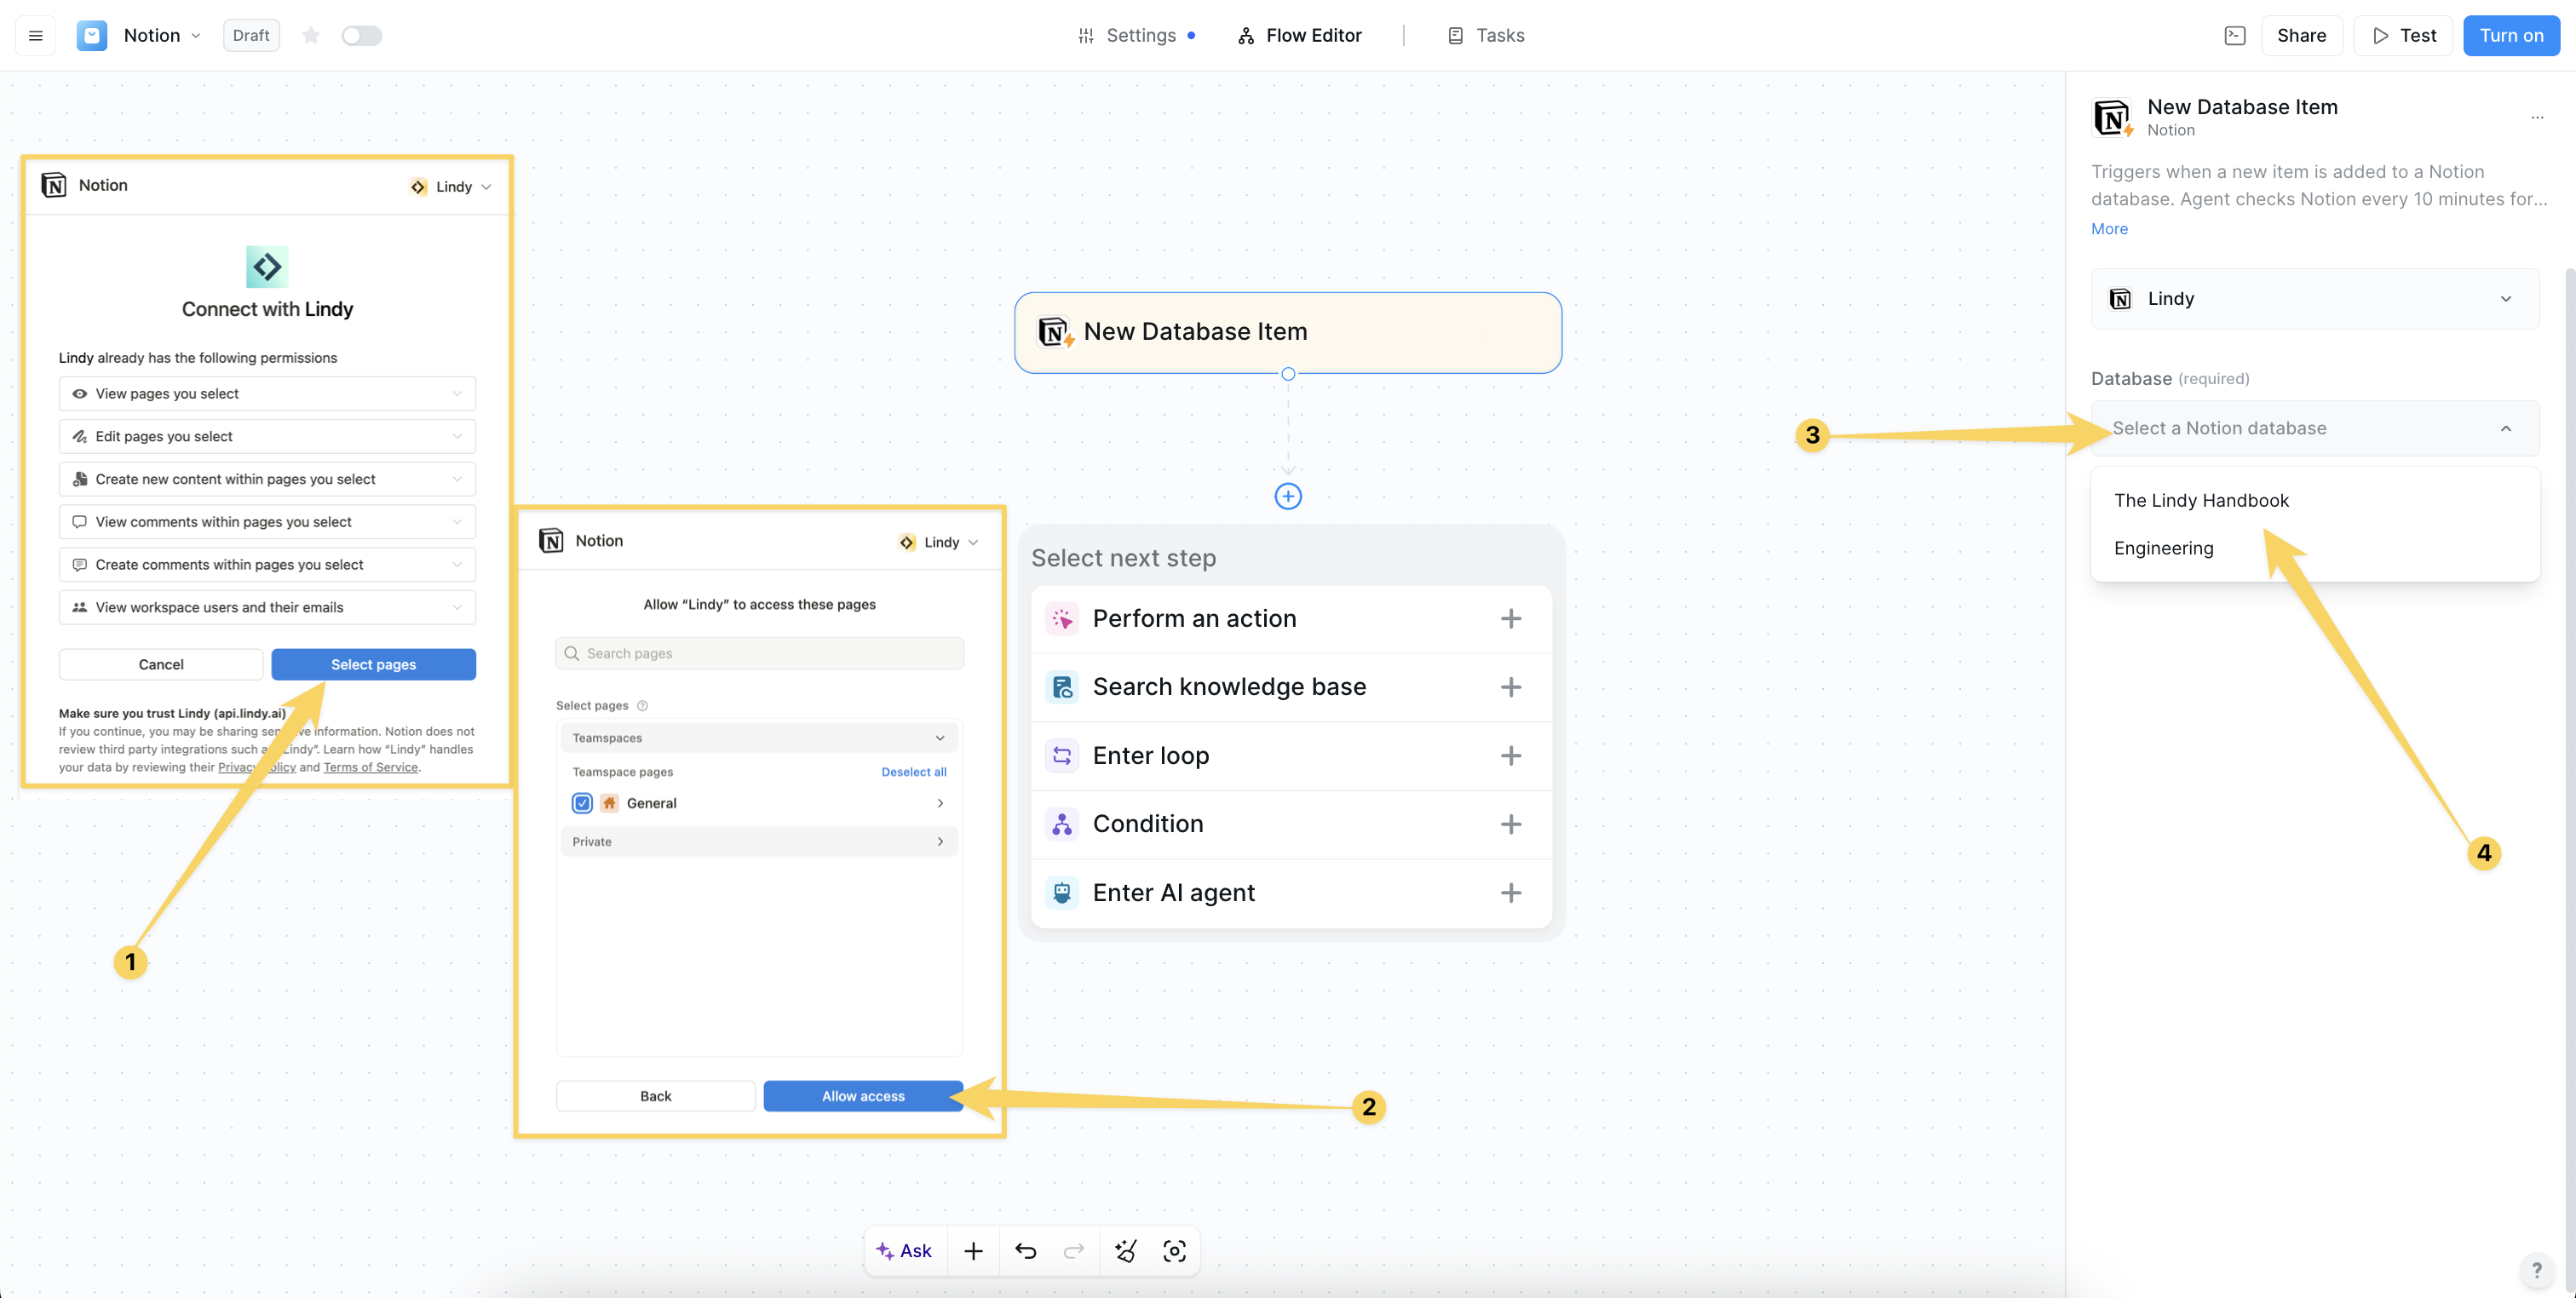Viewport: 2576px width, 1298px height.
Task: Click the magic wand tidy icon
Action: point(1126,1251)
